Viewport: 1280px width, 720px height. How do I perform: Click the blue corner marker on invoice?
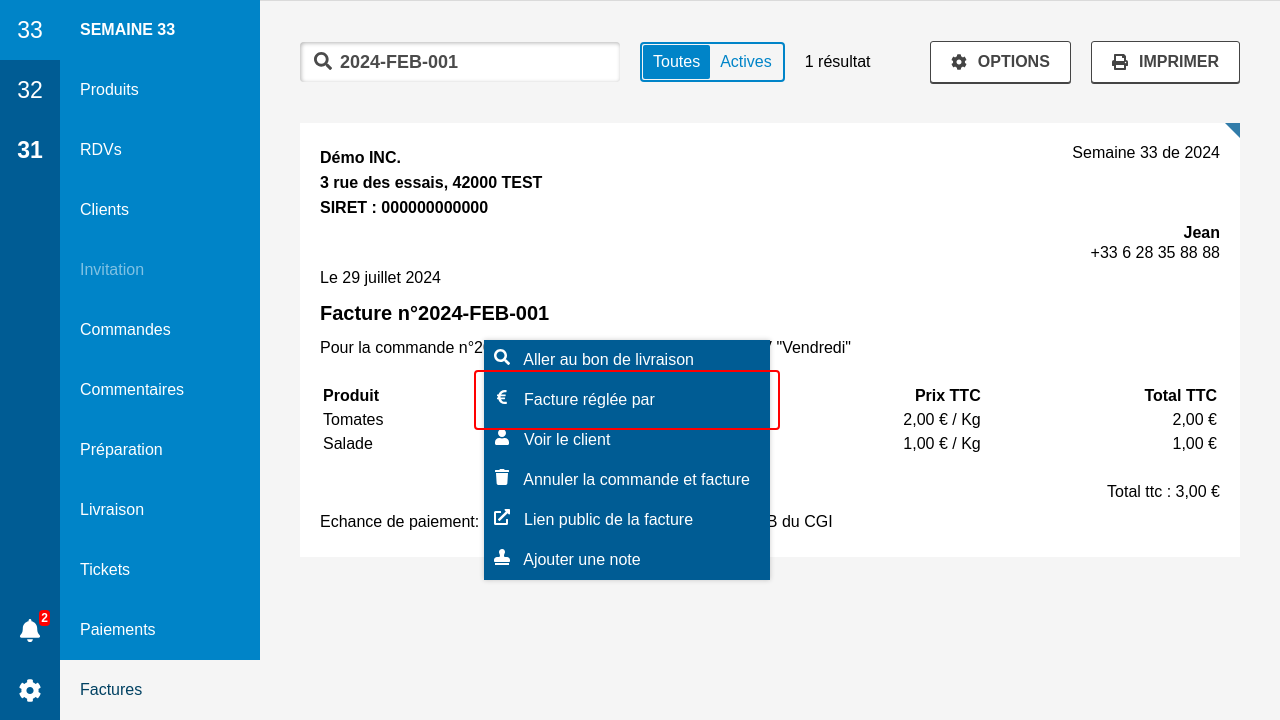coord(1233,130)
